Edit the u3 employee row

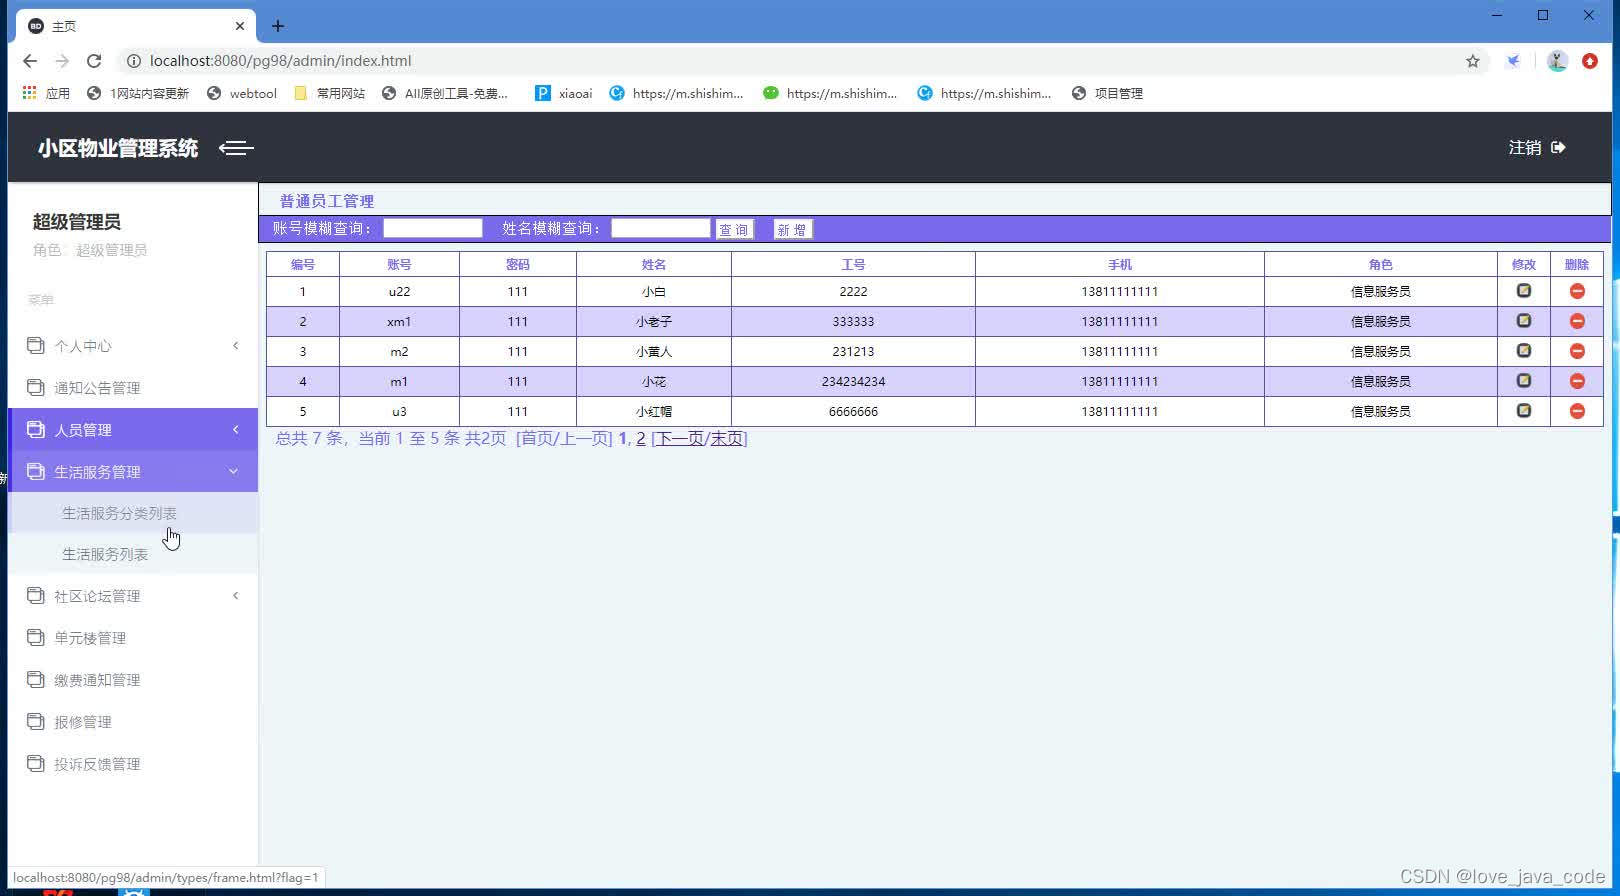[1524, 411]
